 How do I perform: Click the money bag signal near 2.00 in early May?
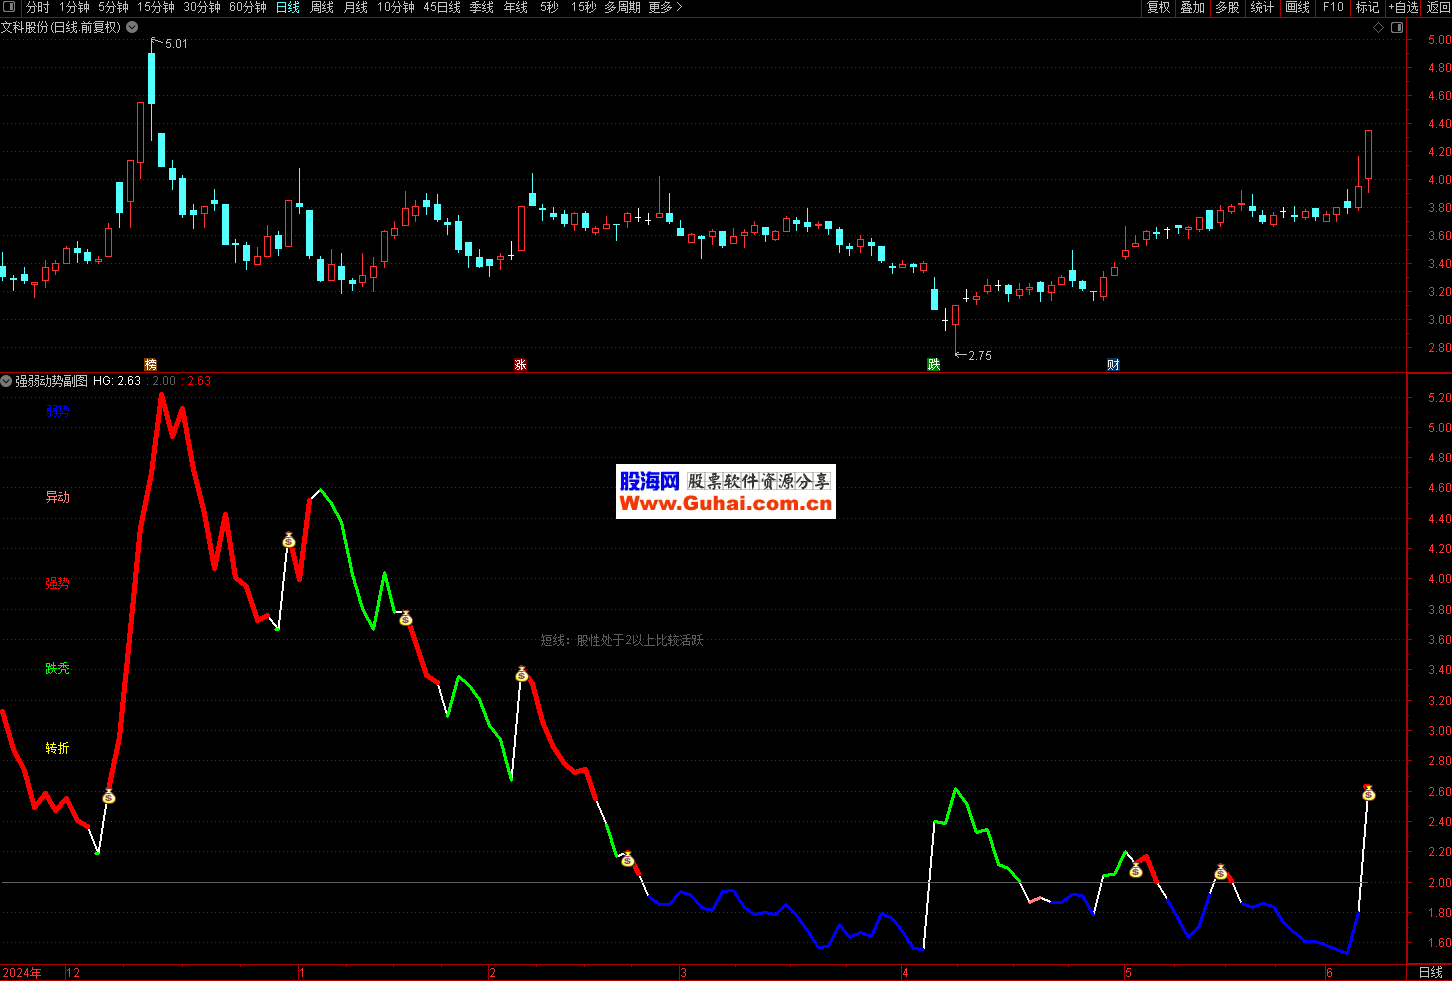(1136, 871)
